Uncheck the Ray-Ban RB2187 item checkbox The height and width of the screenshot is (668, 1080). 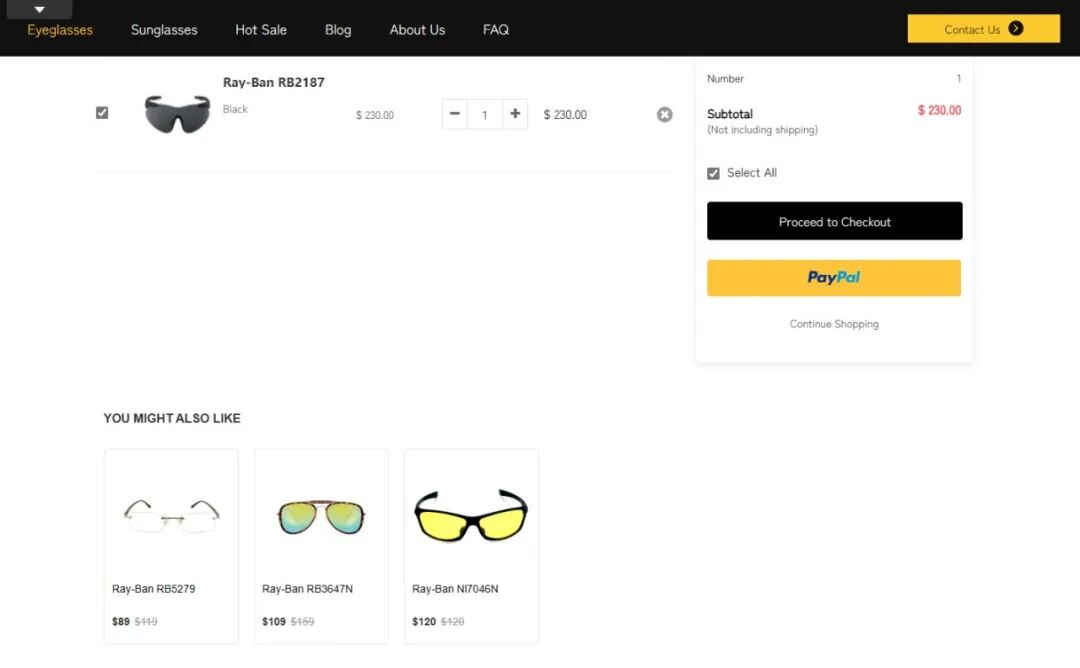click(x=102, y=113)
